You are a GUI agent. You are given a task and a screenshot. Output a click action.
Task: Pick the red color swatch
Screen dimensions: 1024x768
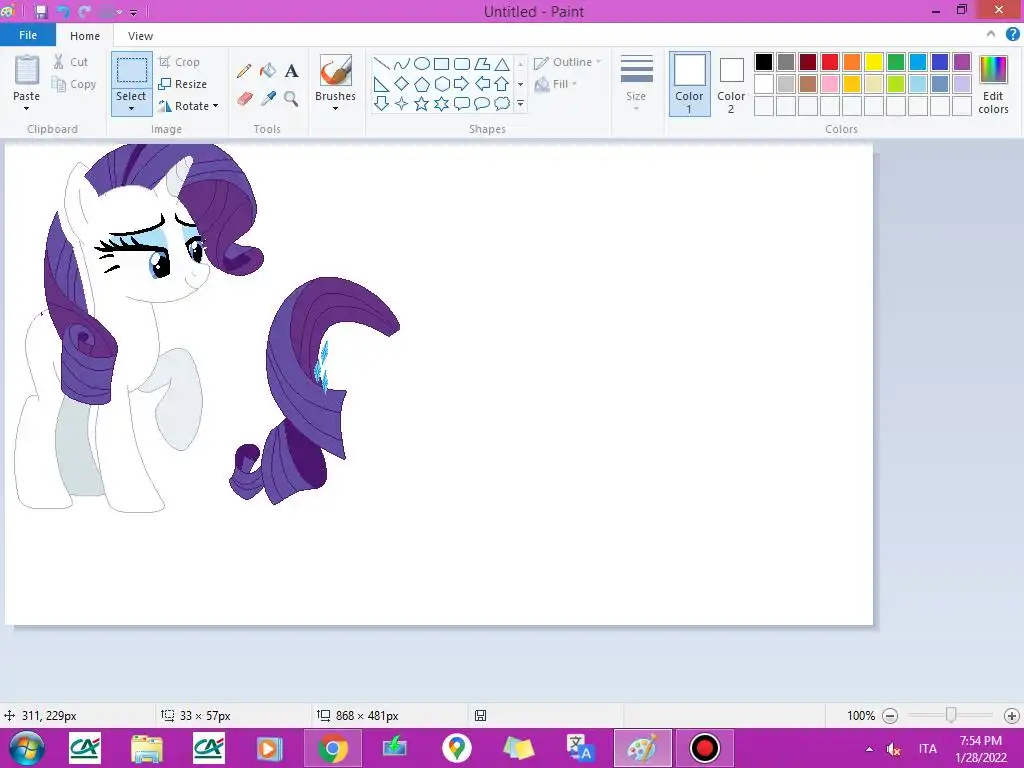tap(830, 62)
